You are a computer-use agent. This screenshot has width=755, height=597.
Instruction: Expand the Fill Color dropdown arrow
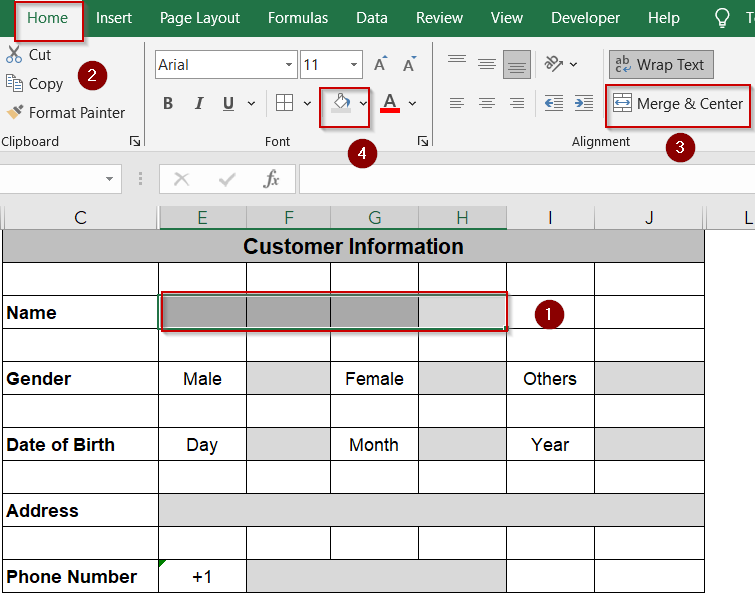(x=363, y=103)
